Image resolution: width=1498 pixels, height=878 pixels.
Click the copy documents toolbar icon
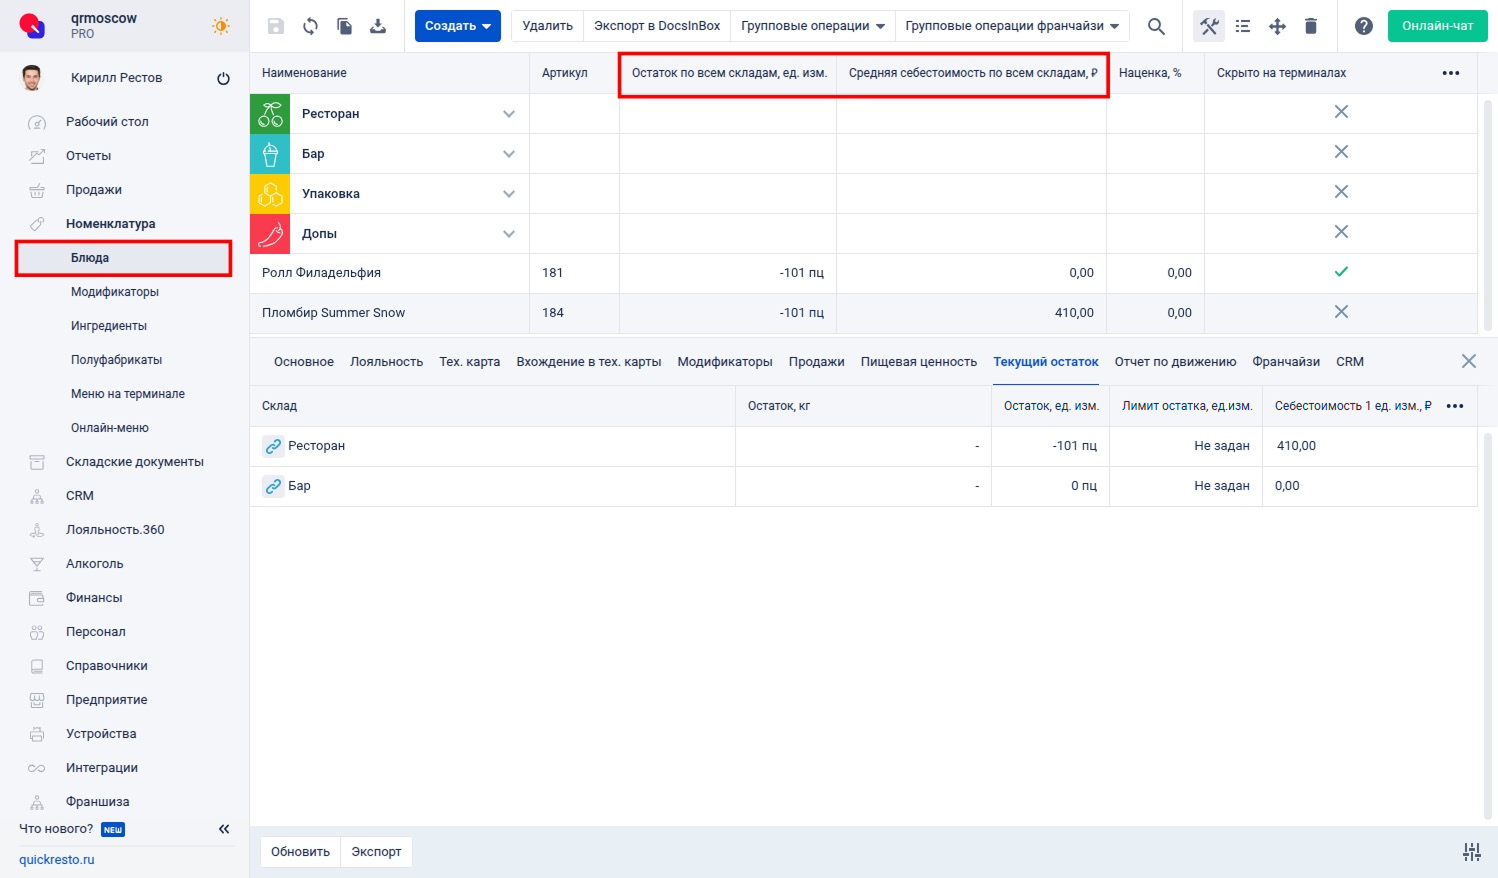coord(344,26)
